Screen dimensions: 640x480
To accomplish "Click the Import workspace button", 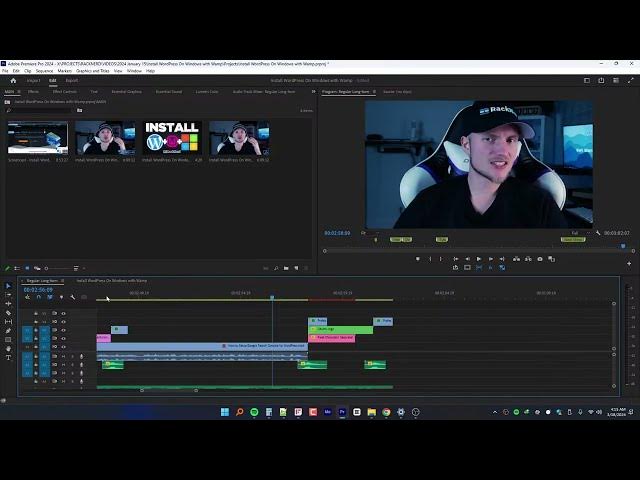I will pyautogui.click(x=33, y=80).
